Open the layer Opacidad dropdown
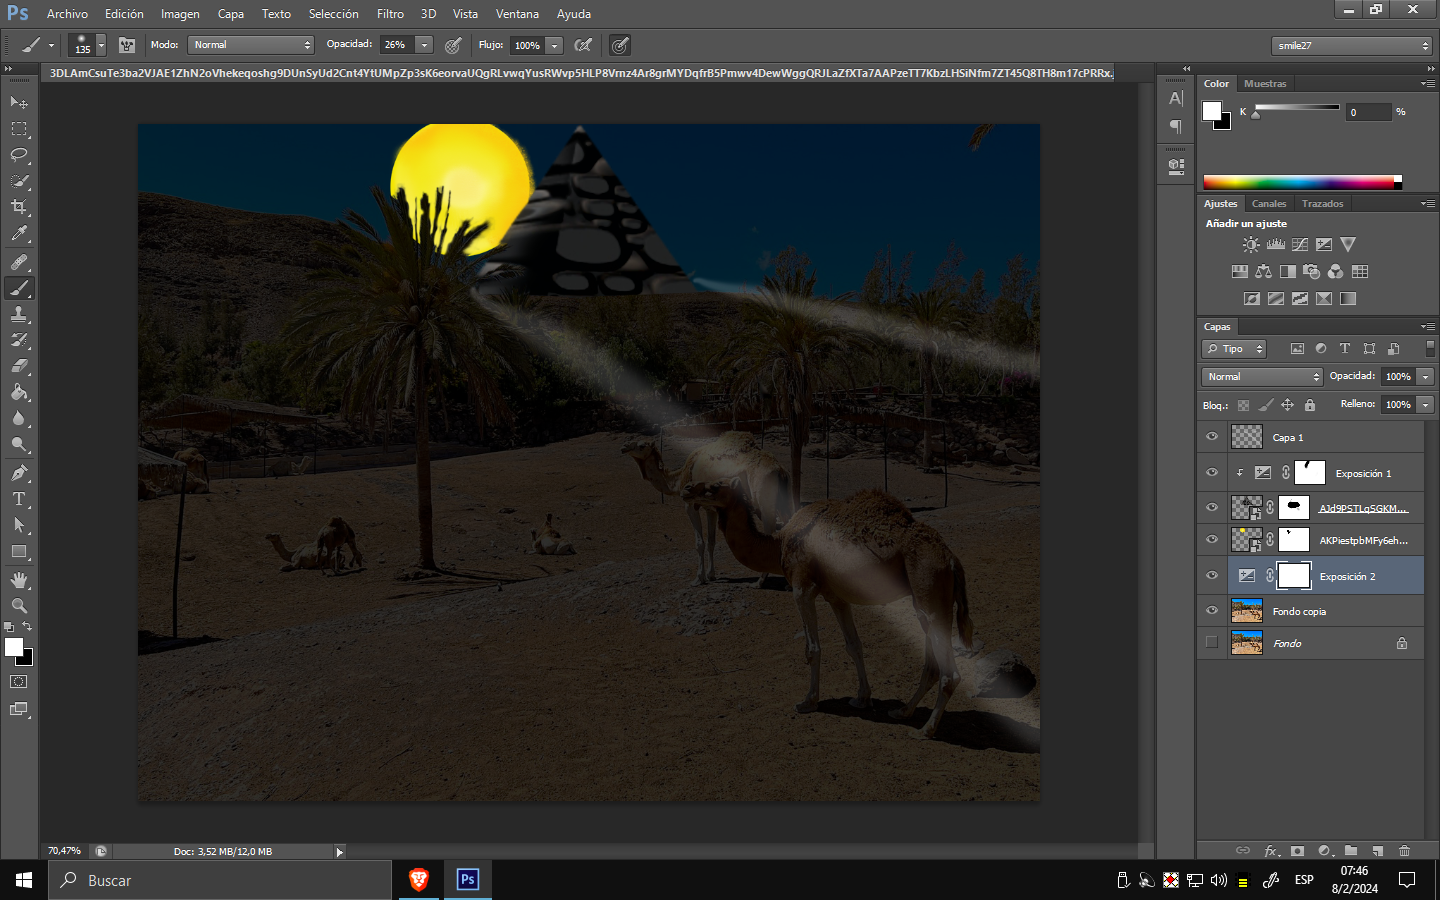 [1426, 377]
